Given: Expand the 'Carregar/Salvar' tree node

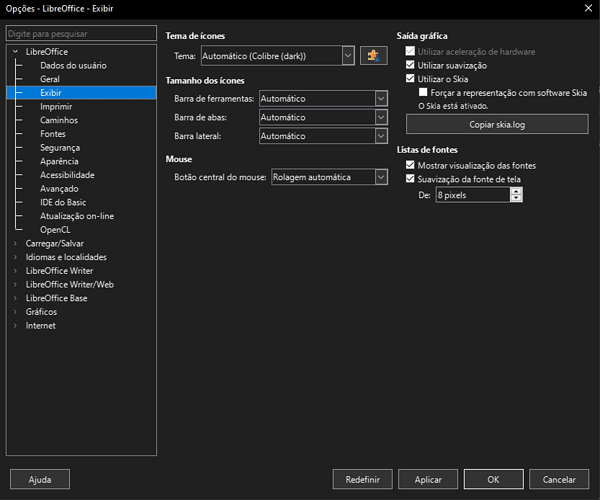Looking at the screenshot, I should click(15, 243).
